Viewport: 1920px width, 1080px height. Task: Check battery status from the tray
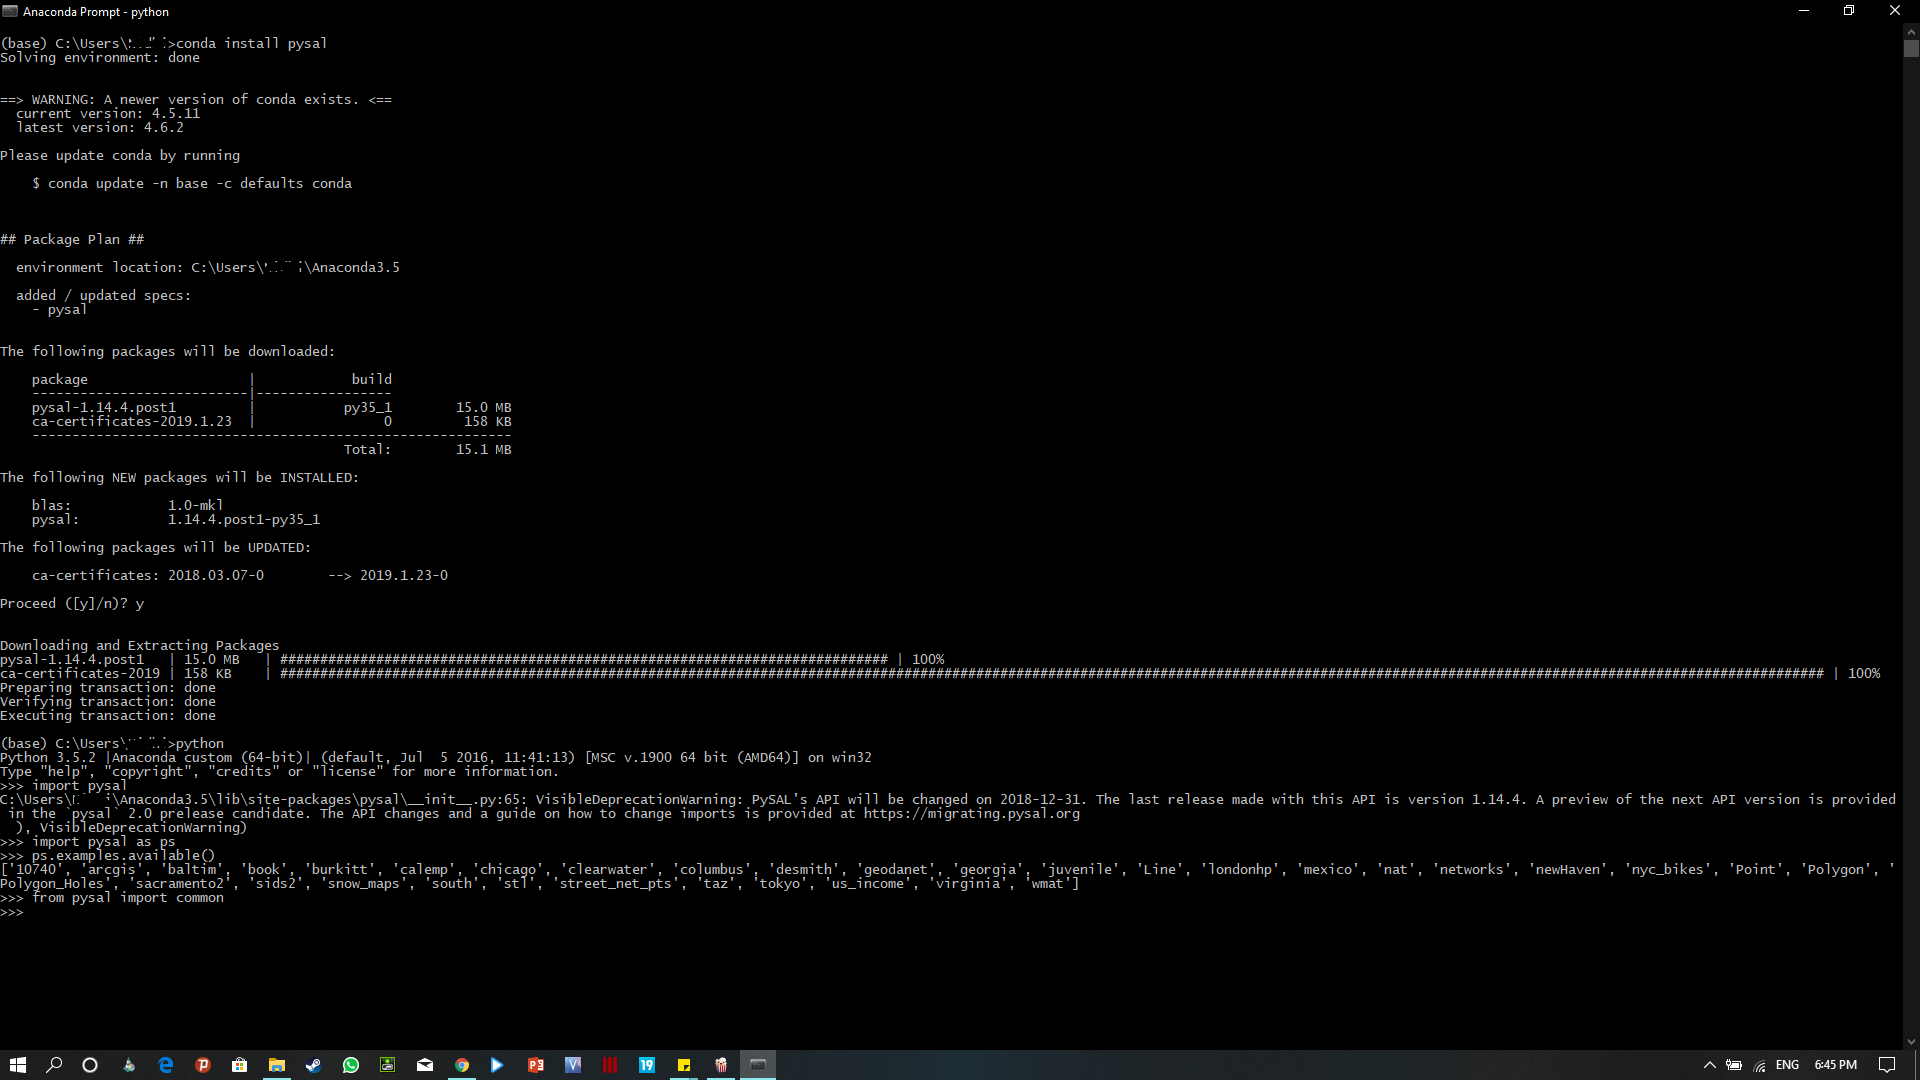1734,1065
